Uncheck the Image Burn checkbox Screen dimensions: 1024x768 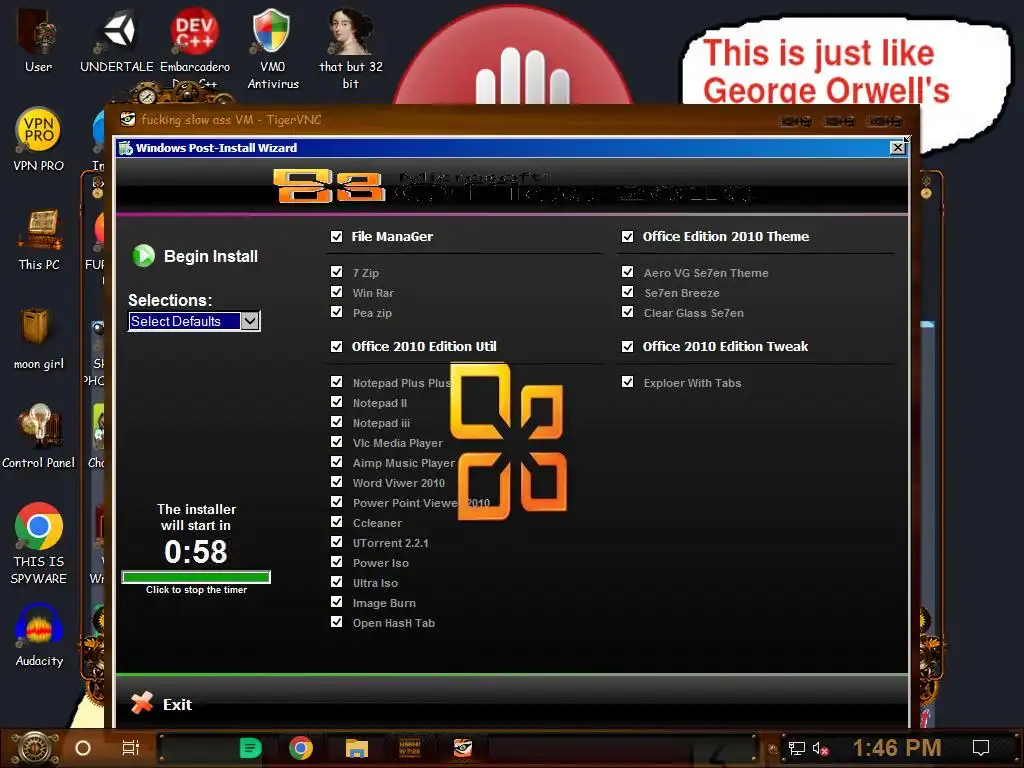[x=336, y=602]
